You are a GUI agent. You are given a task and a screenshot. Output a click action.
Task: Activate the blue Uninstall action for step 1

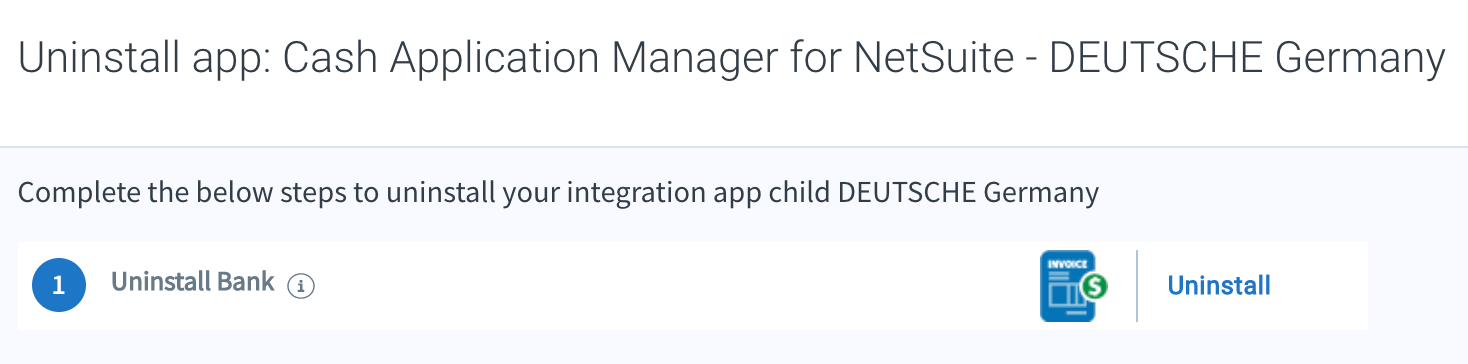pos(1219,286)
